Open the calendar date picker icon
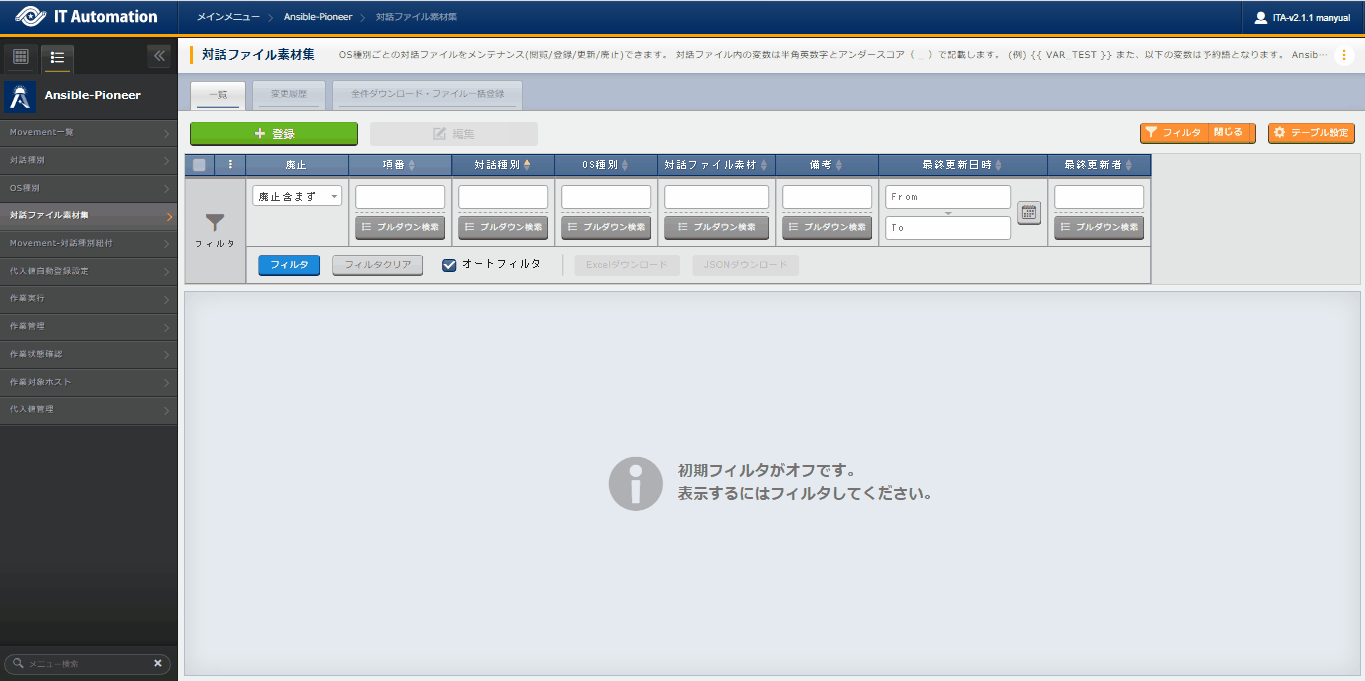 tap(1029, 212)
